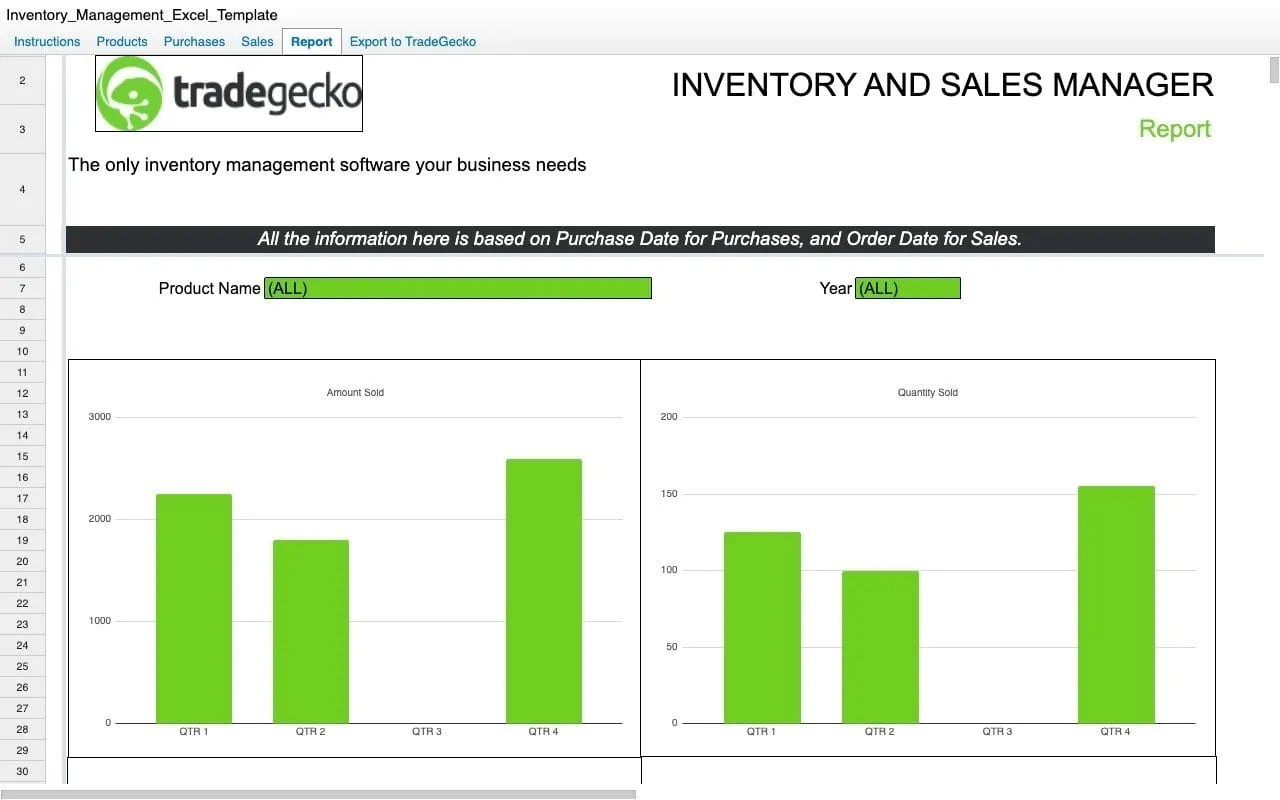Click the black information banner text
1280x800 pixels.
[x=640, y=239]
